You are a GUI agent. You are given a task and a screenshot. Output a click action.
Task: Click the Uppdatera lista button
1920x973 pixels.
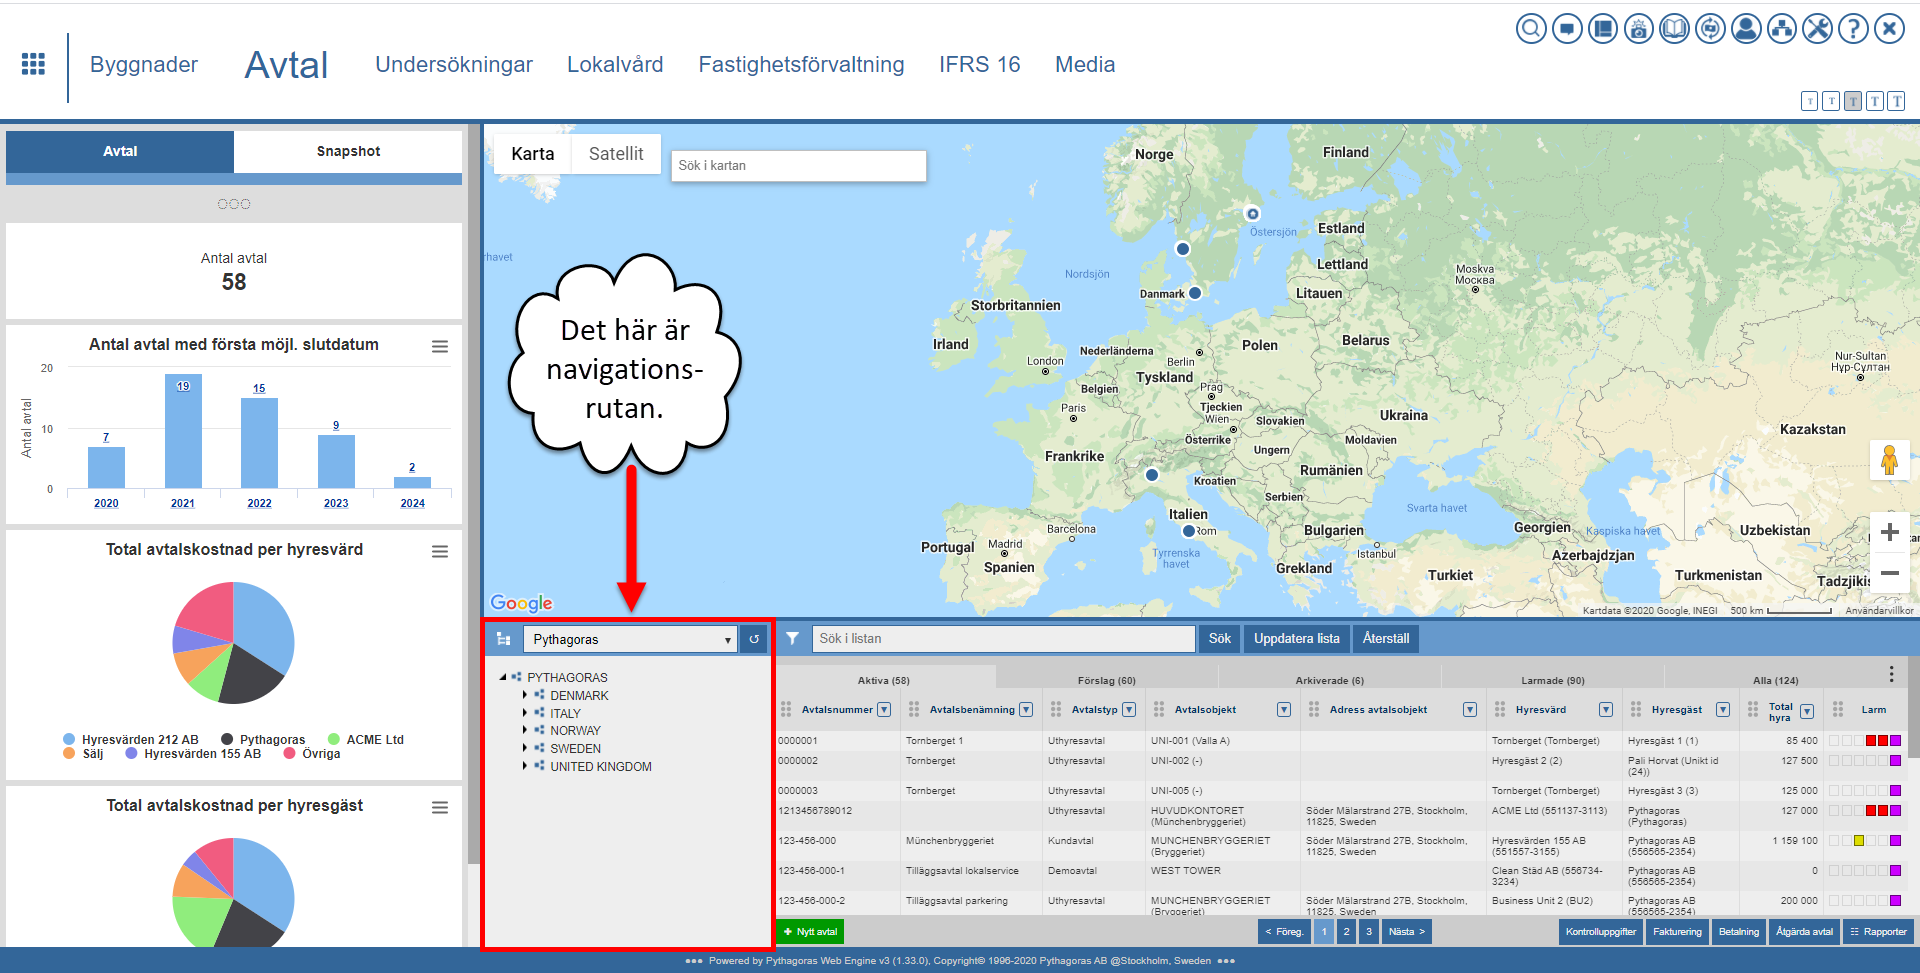1296,639
